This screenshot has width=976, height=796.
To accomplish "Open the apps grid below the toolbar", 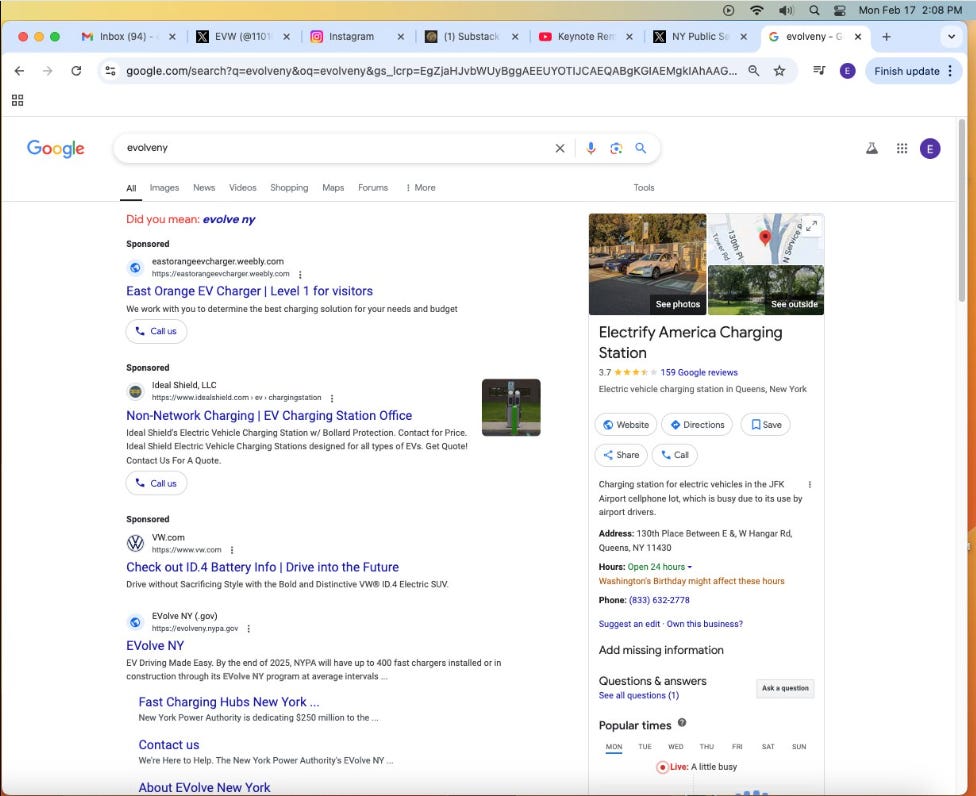I will pyautogui.click(x=17, y=100).
